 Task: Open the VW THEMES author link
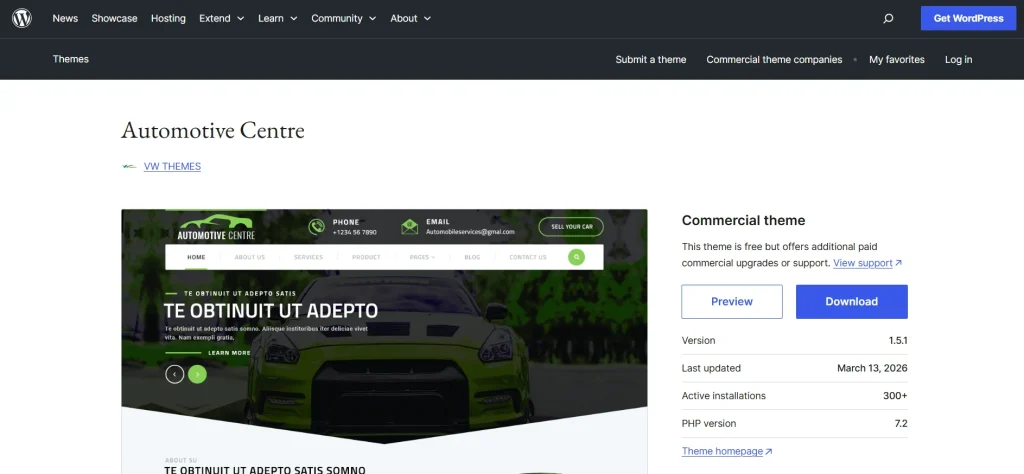coord(172,166)
